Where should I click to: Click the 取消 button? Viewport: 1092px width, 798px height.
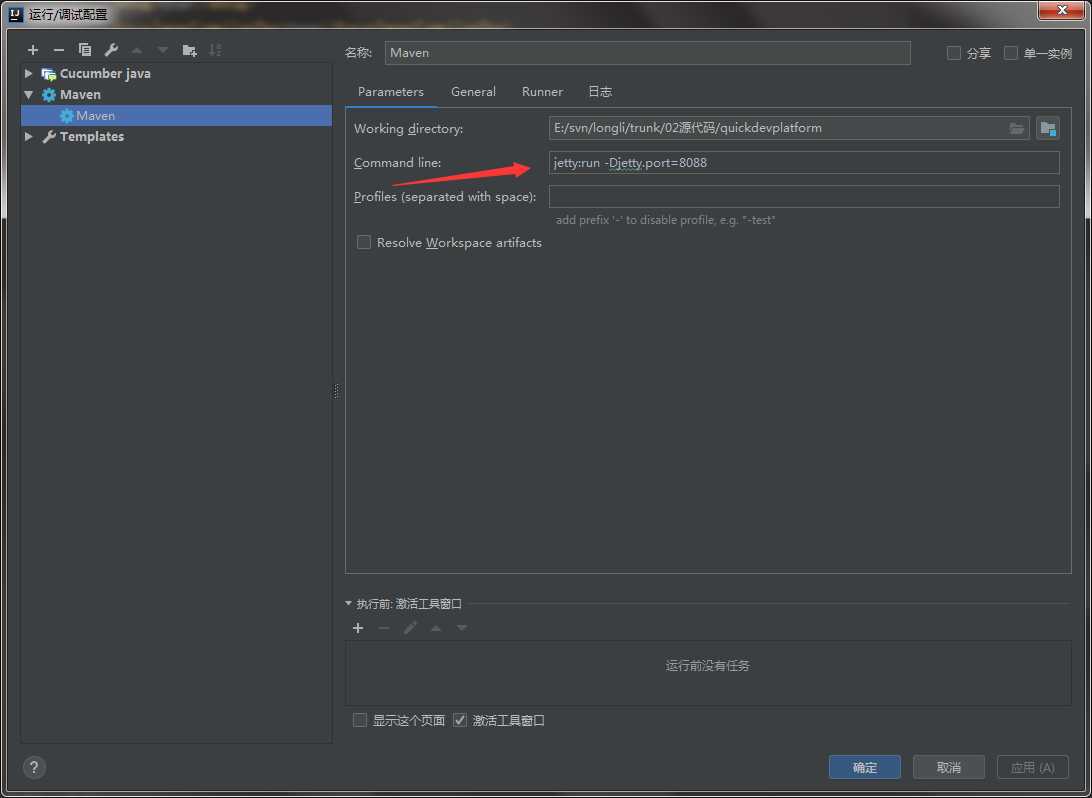949,767
